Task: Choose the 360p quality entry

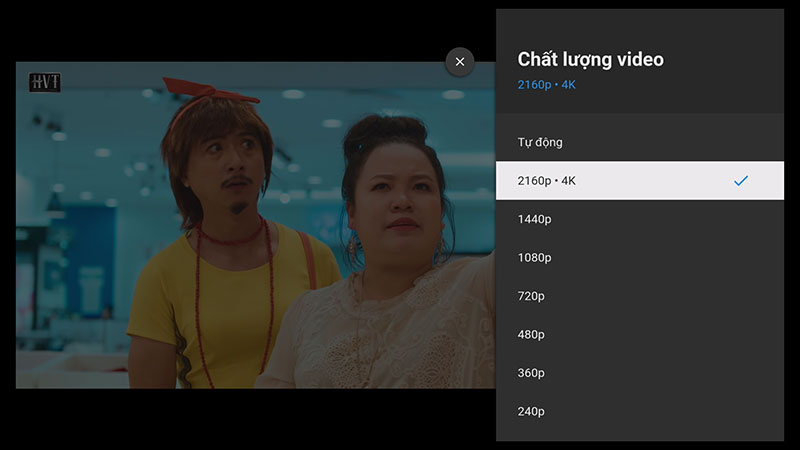Action: (x=640, y=373)
